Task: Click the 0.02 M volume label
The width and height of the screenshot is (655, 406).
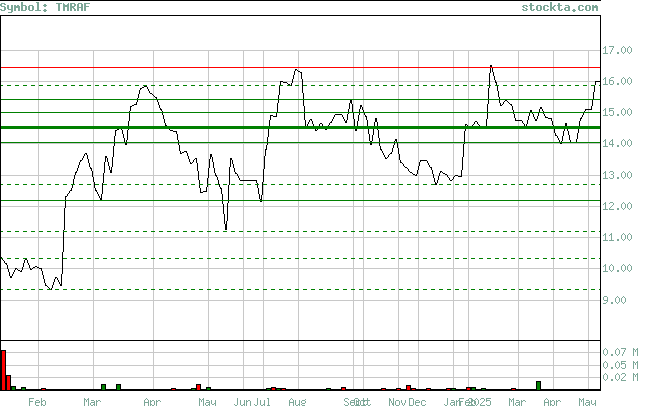Action: point(620,377)
